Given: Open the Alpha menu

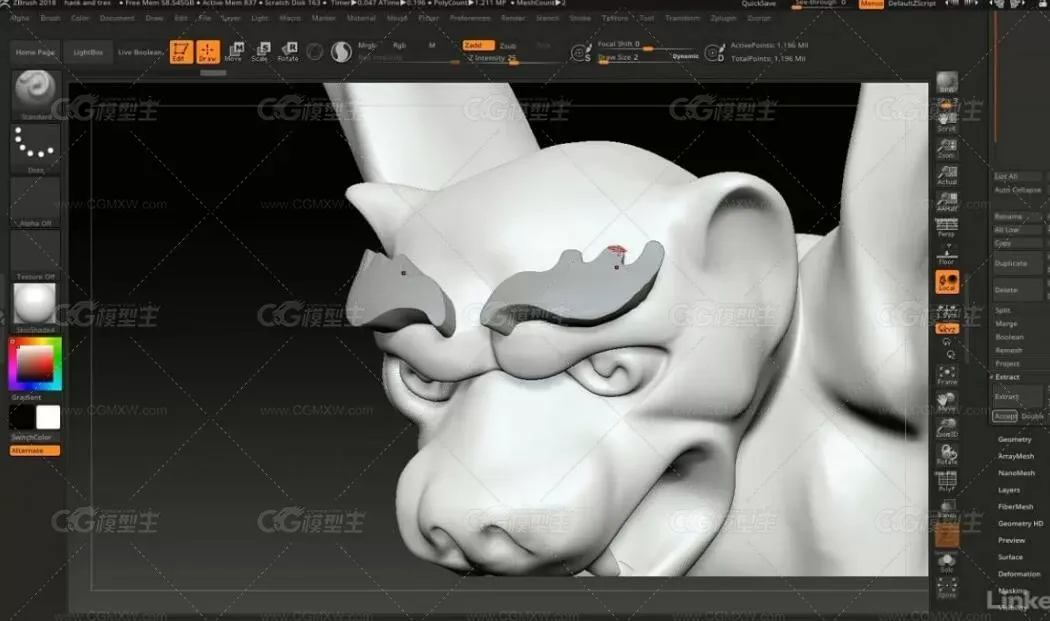Looking at the screenshot, I should click(x=19, y=18).
